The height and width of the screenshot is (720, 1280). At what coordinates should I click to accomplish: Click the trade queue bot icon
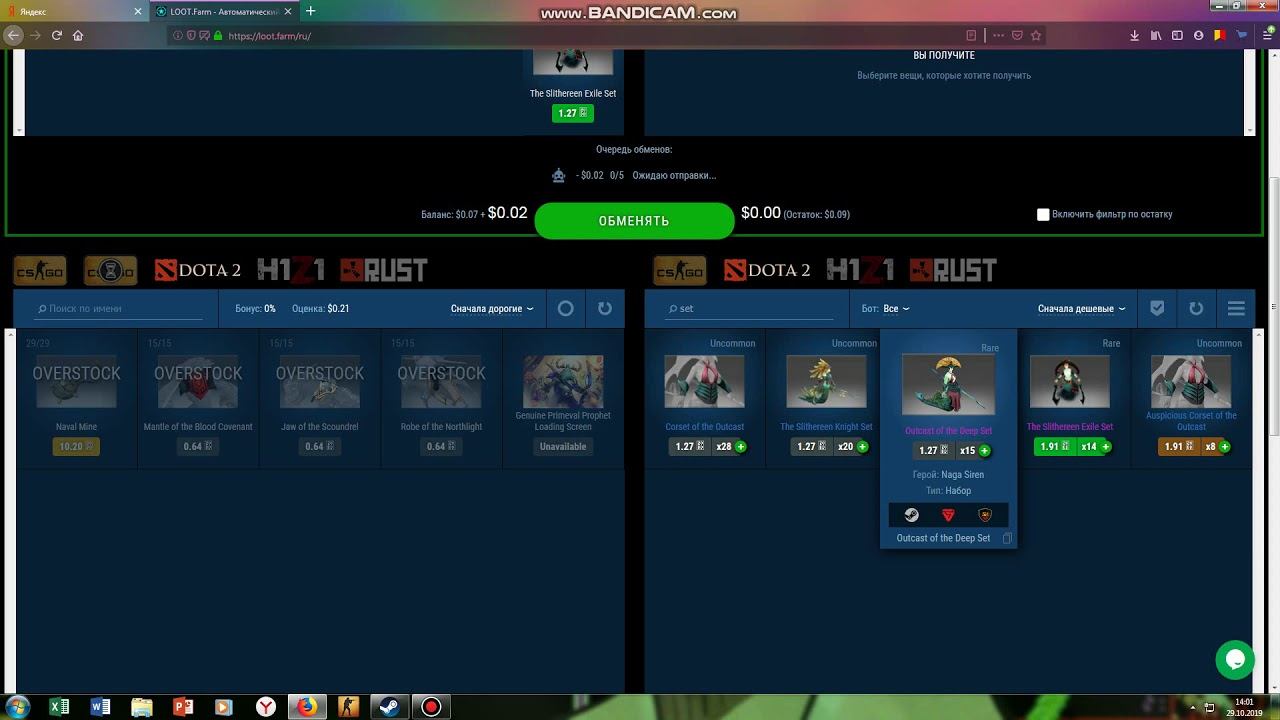[x=559, y=176]
